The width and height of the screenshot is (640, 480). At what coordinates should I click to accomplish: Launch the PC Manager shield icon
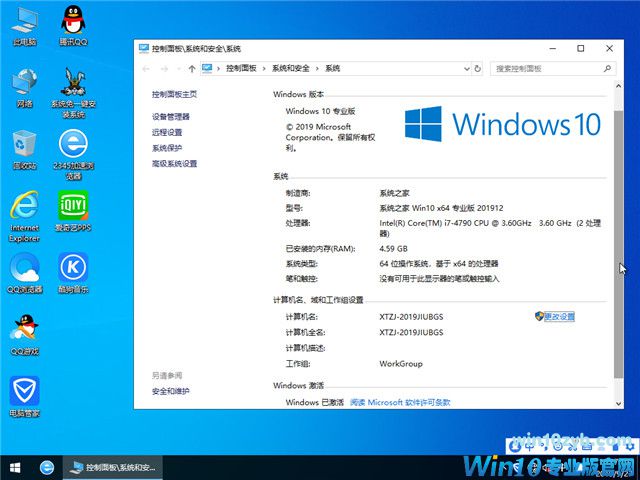[24, 397]
